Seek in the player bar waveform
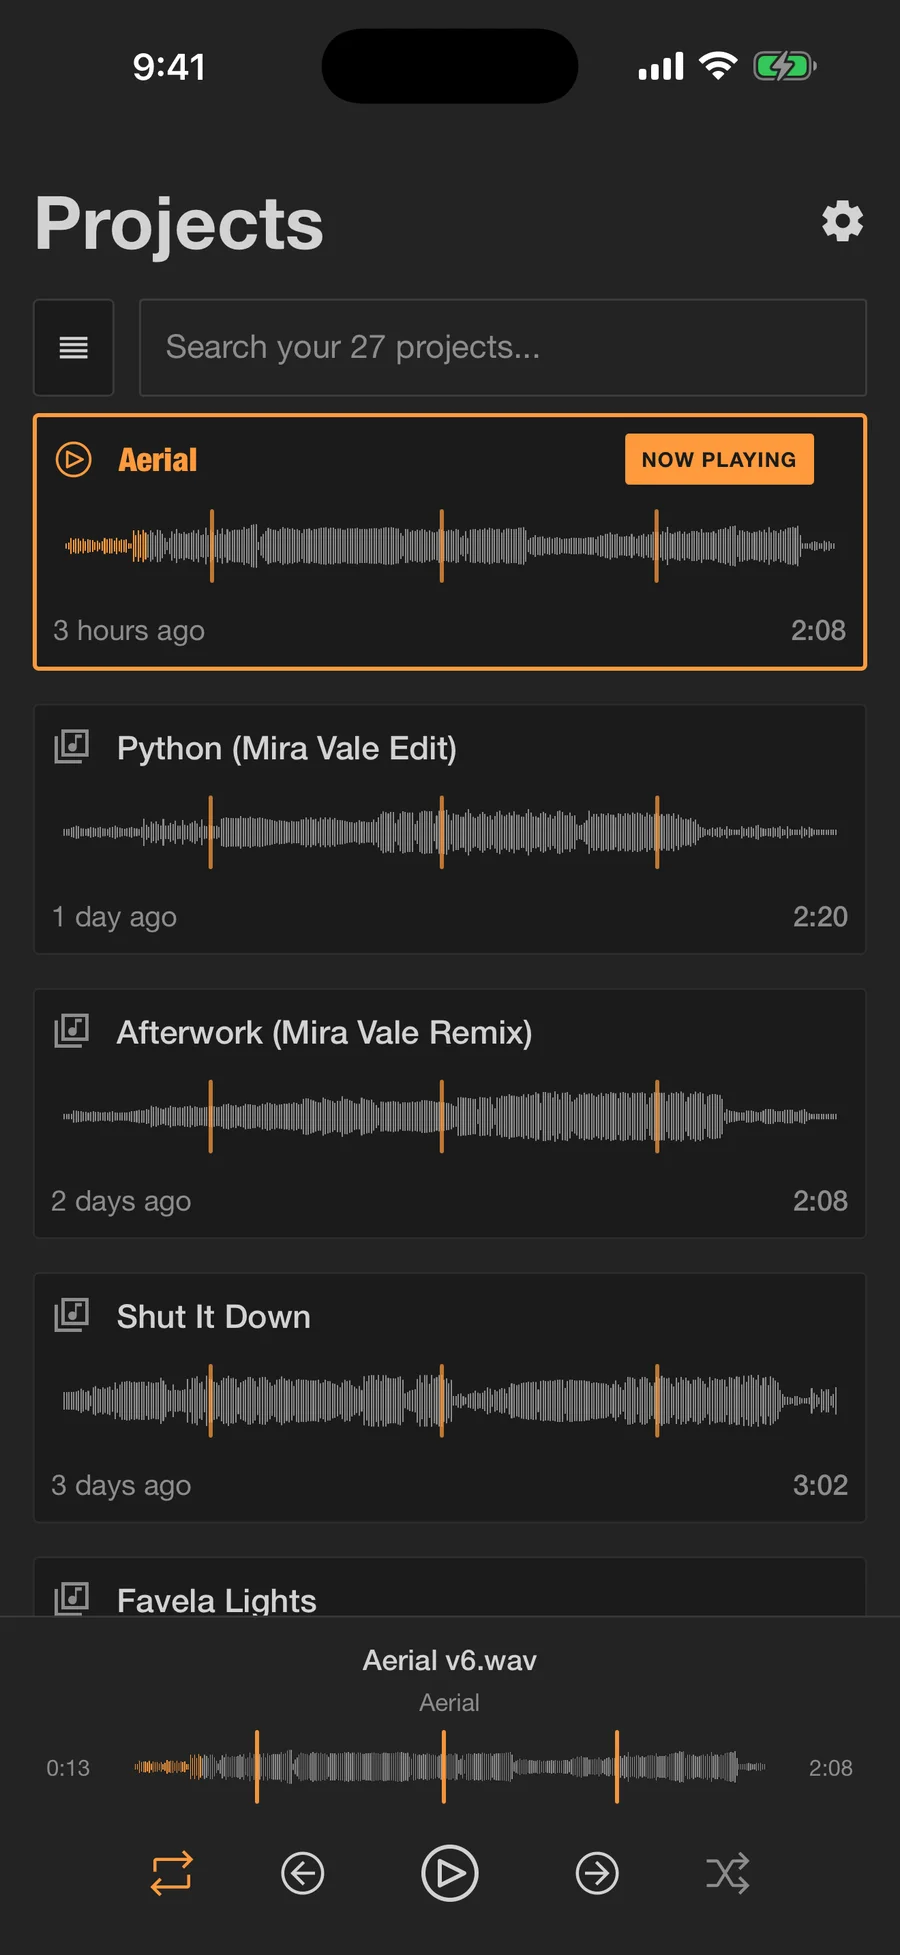Screen dimensions: 900x1955 pos(450,1767)
